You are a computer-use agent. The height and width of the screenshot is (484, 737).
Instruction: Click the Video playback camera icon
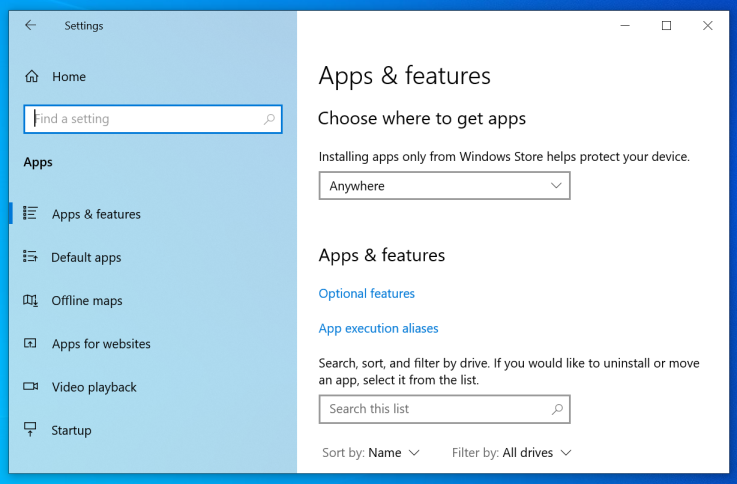(31, 386)
